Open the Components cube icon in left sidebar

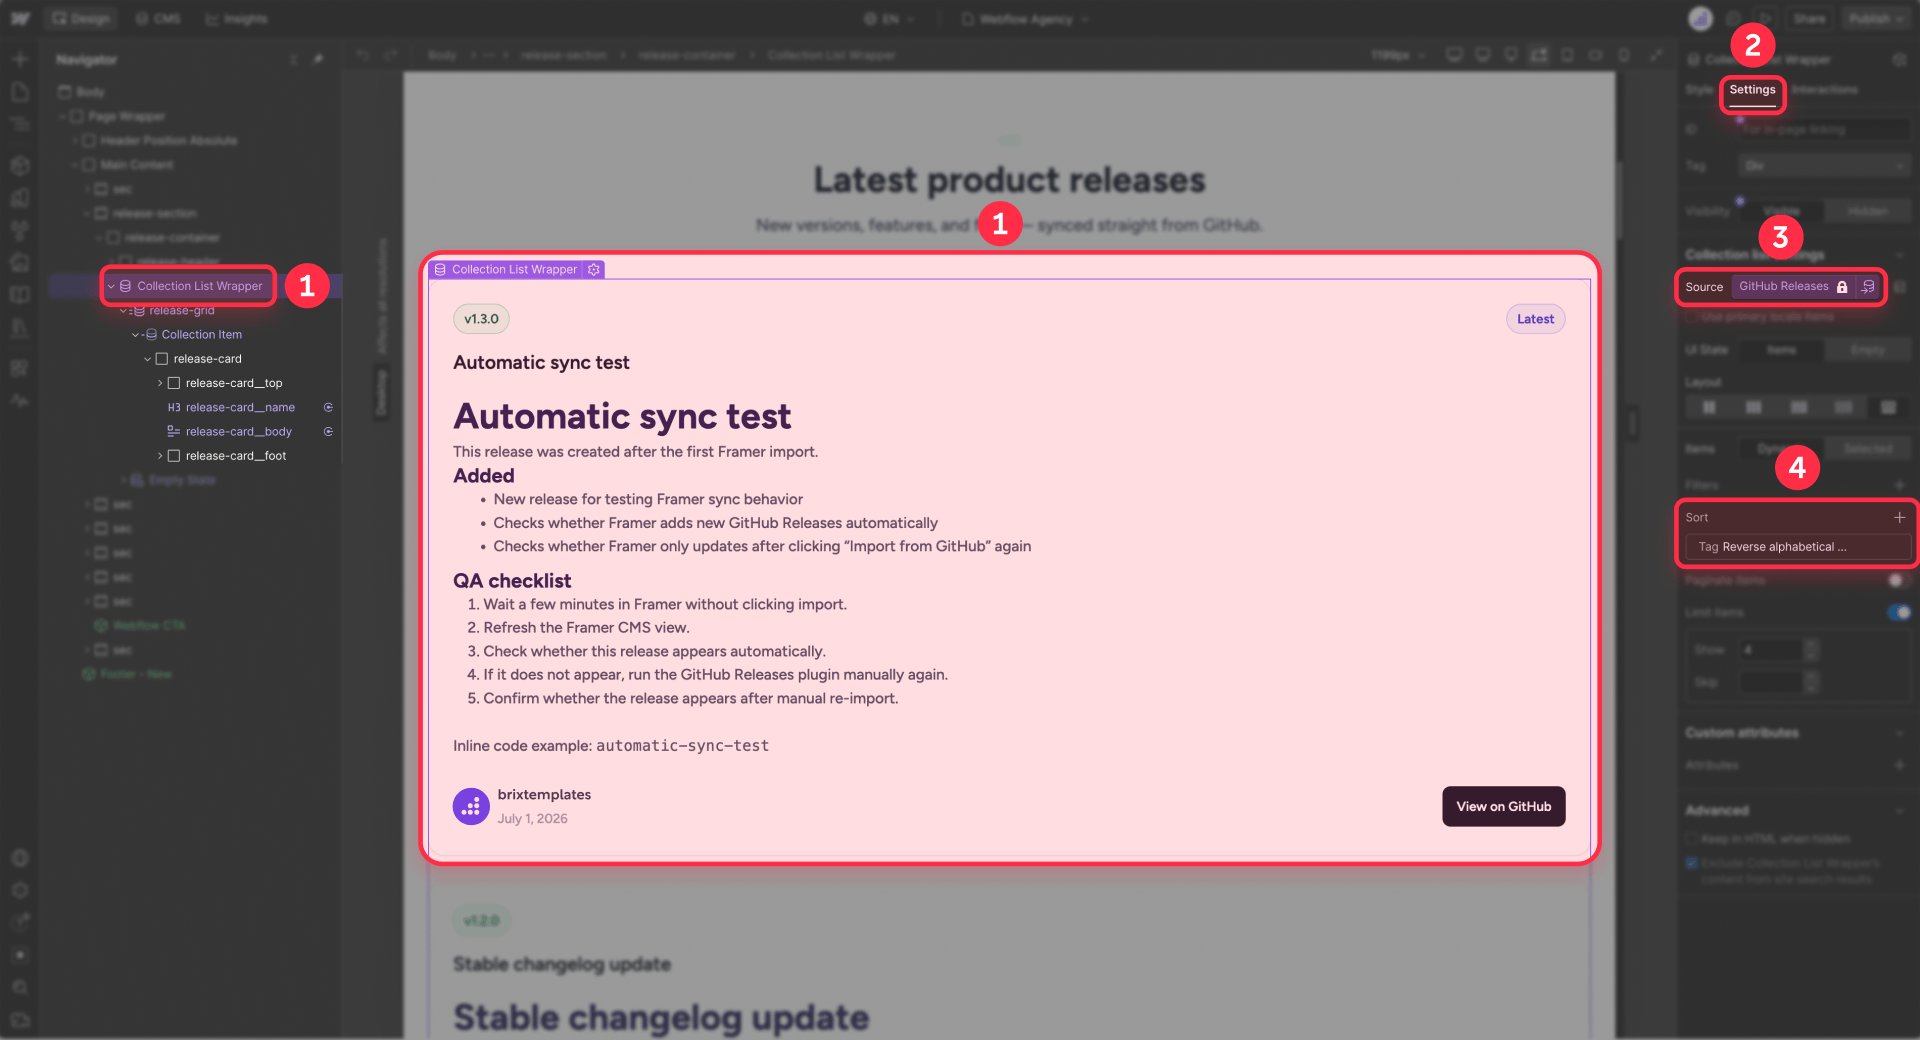pos(20,165)
